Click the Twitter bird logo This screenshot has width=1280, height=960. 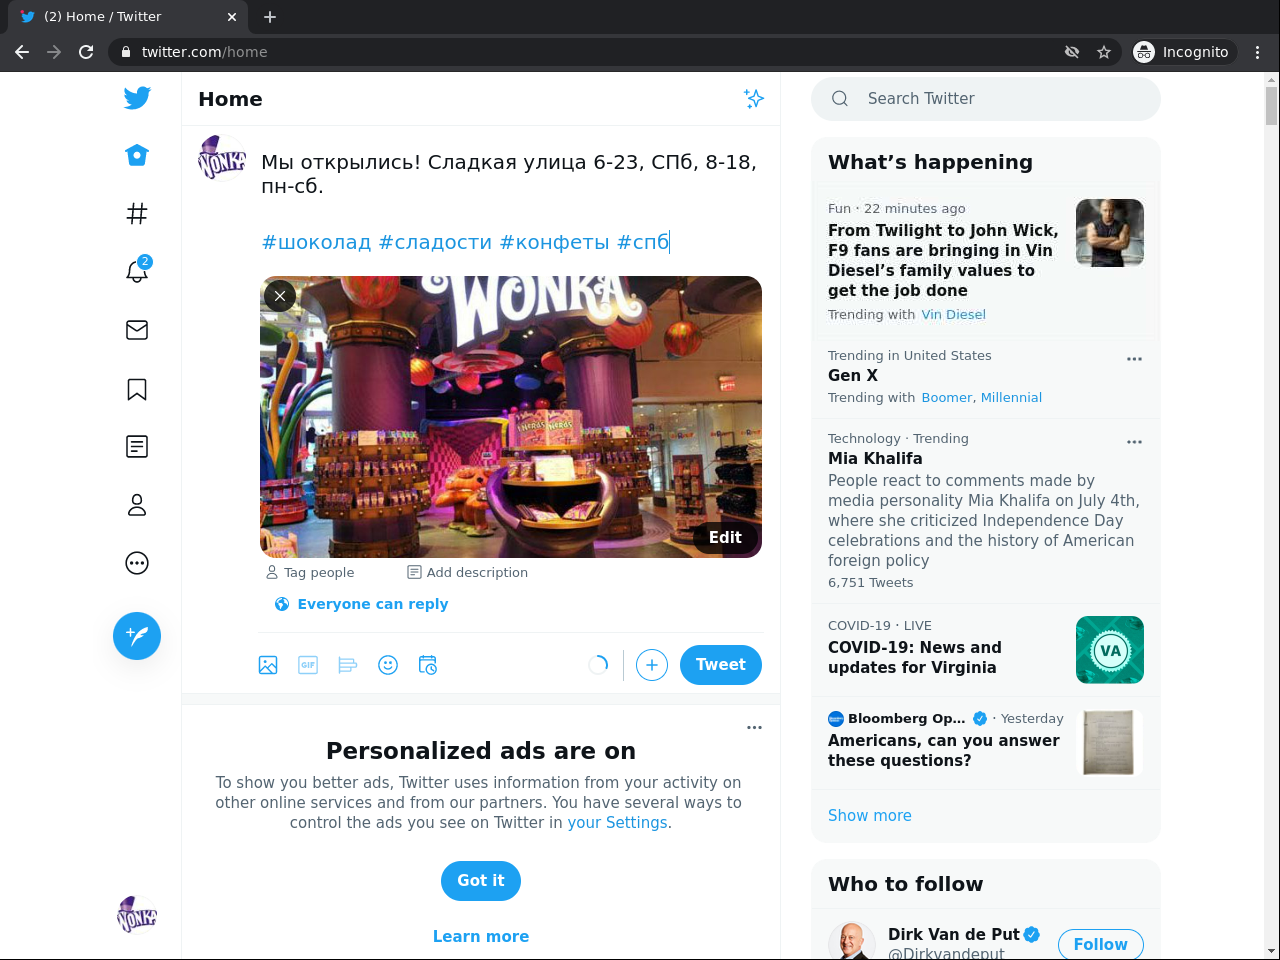coord(137,97)
